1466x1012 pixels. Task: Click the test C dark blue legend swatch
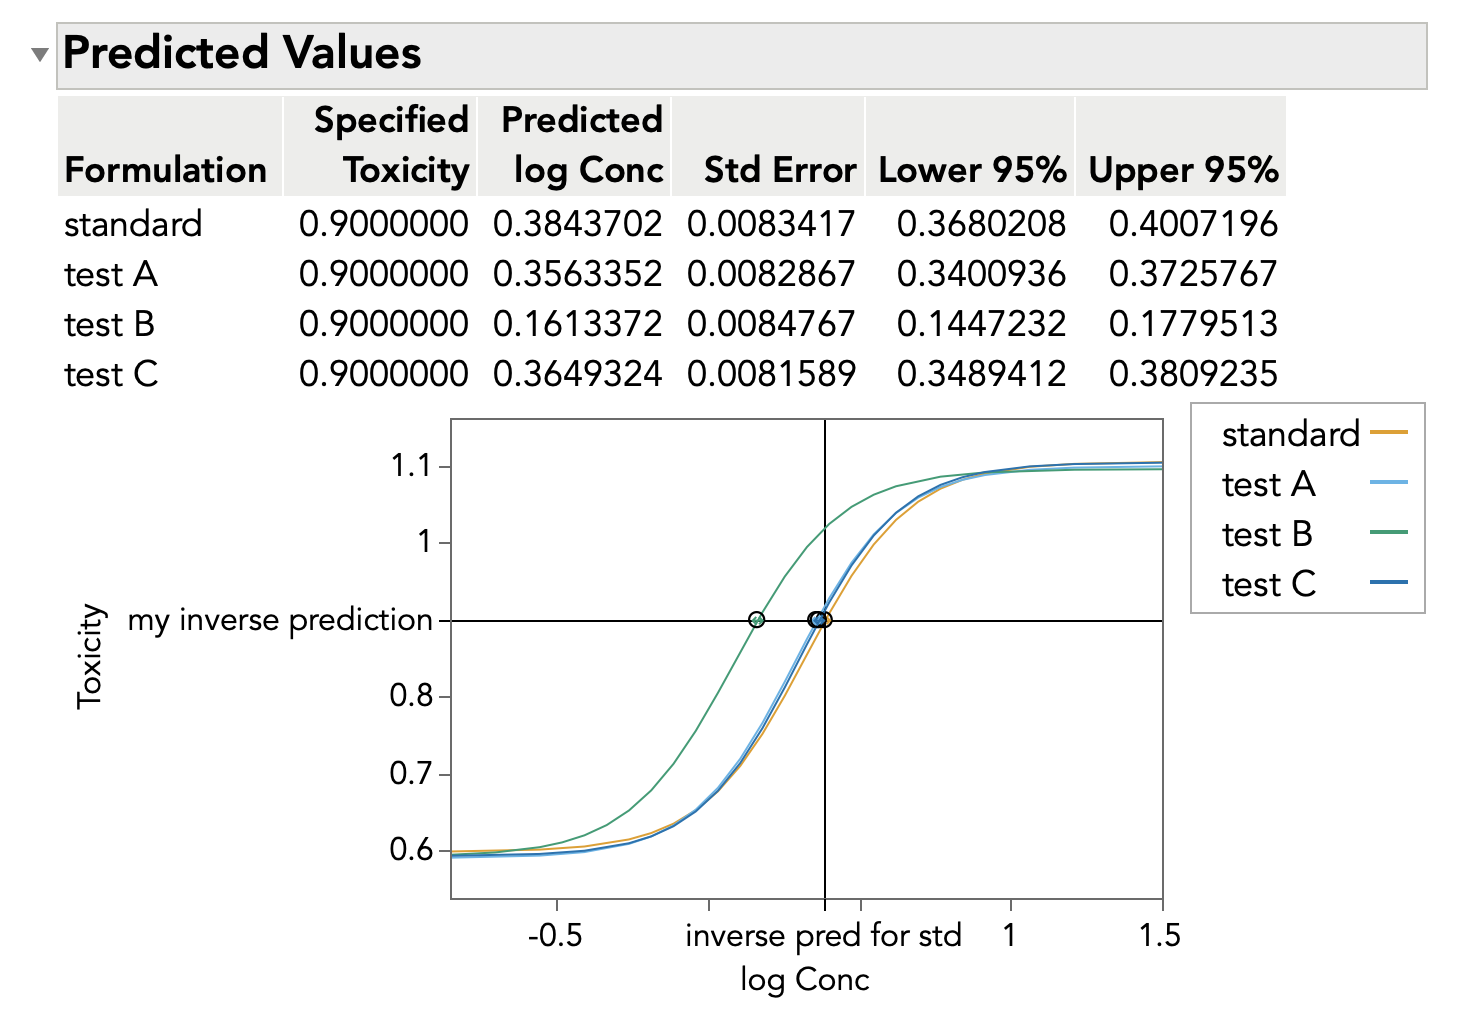tap(1388, 583)
